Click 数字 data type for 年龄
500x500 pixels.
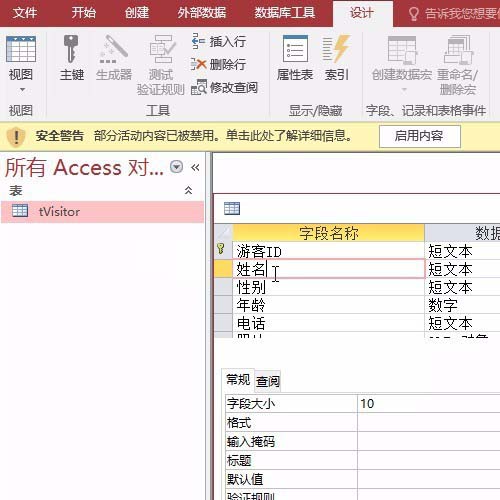(462, 305)
